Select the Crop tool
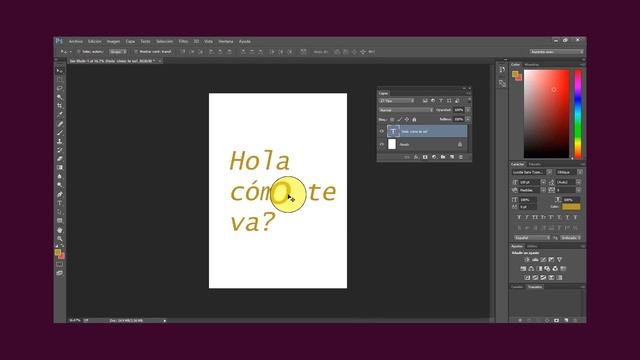The height and width of the screenshot is (360, 640). click(60, 106)
